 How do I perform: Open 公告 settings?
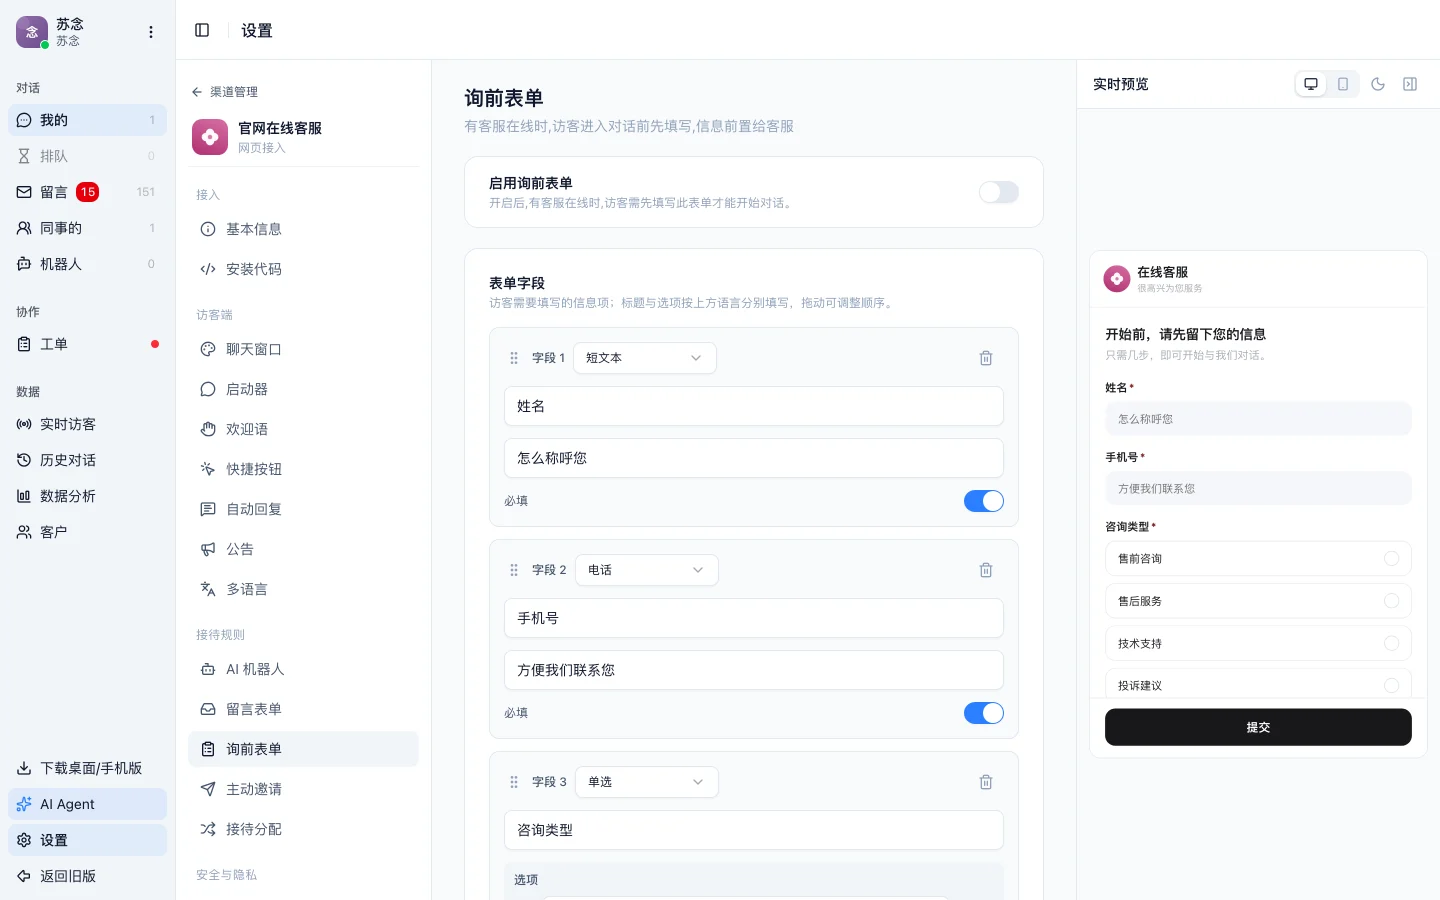pos(303,549)
